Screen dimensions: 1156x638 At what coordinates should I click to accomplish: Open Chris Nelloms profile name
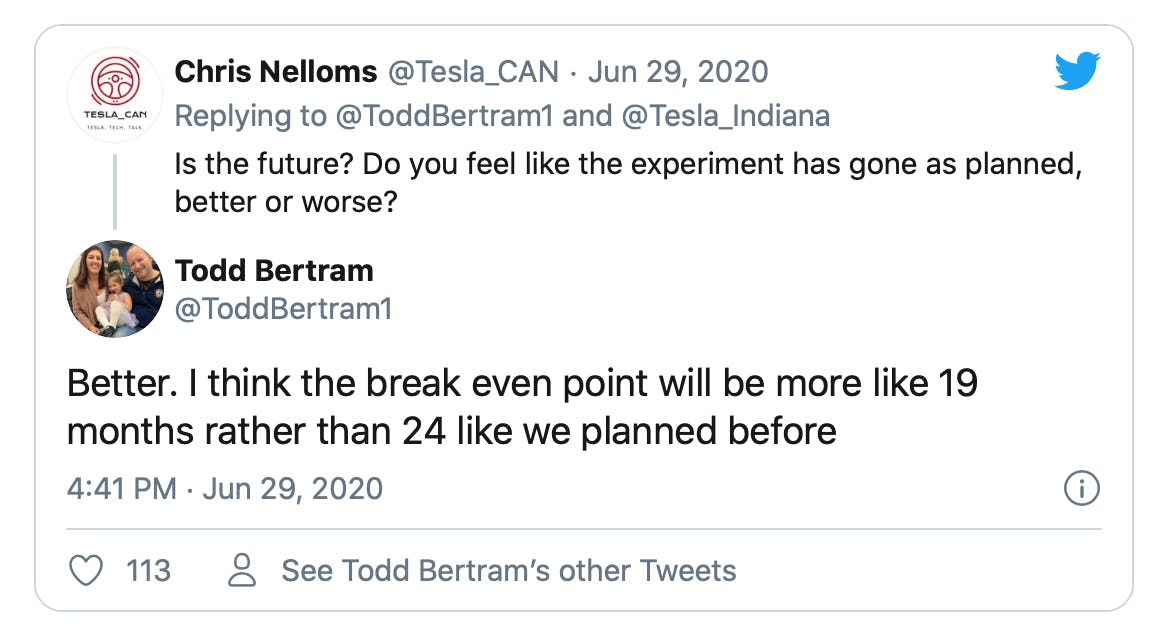click(276, 72)
